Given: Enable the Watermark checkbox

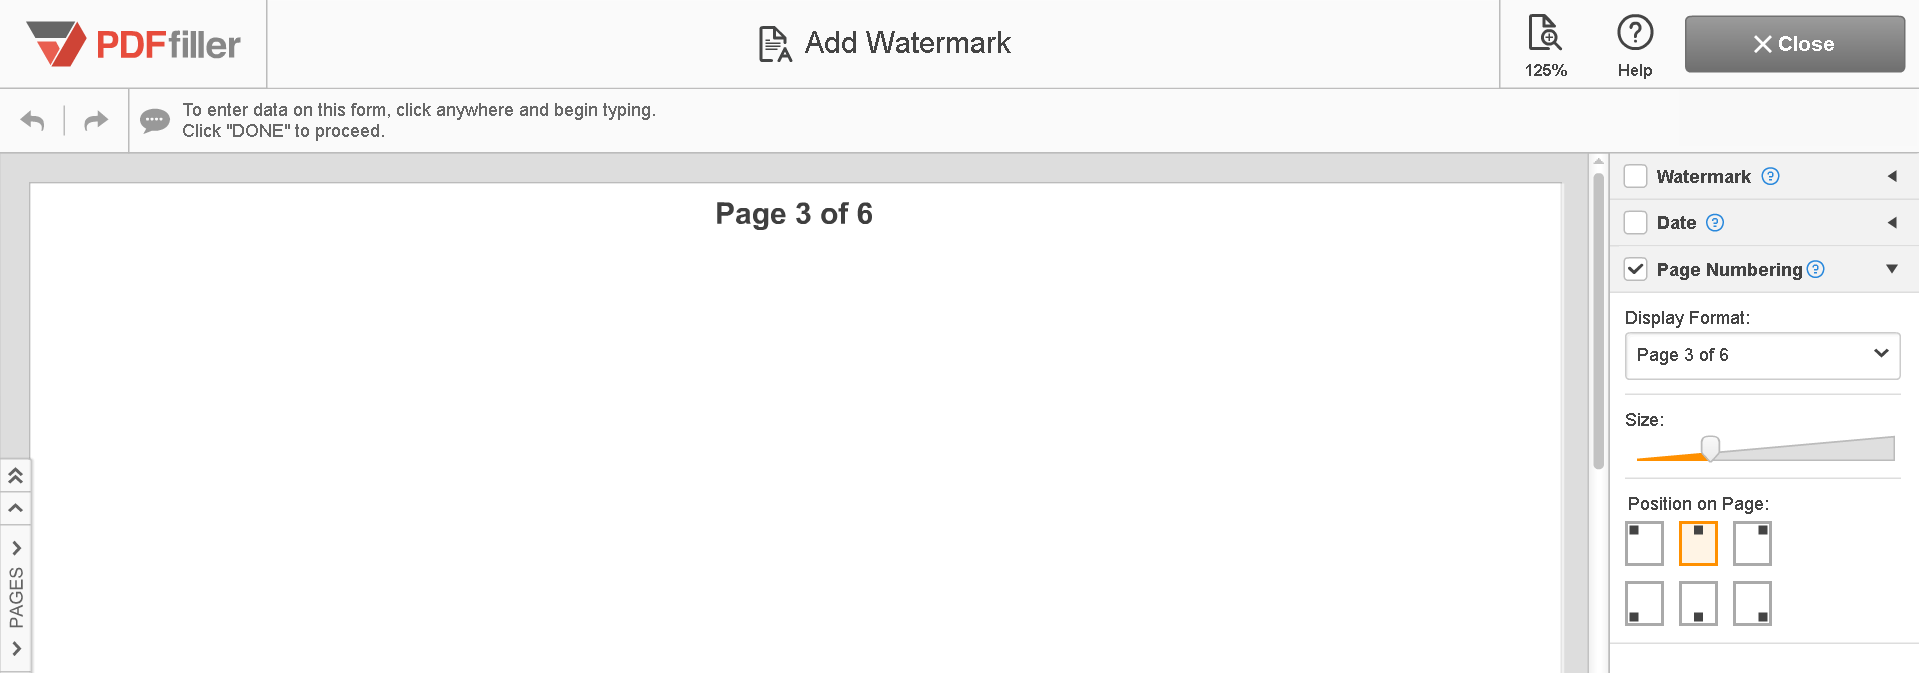Looking at the screenshot, I should (x=1635, y=176).
